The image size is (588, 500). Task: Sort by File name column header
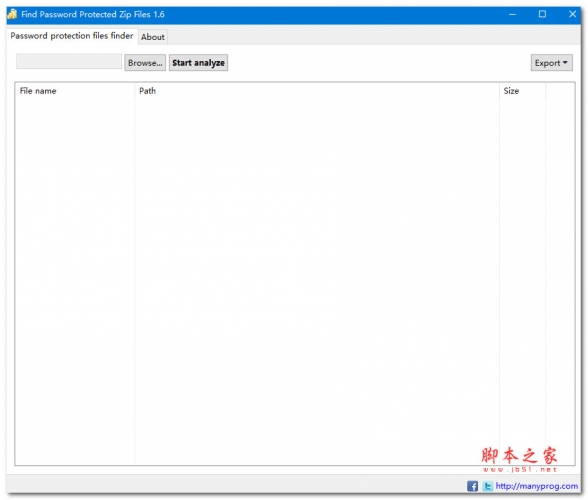click(x=75, y=91)
